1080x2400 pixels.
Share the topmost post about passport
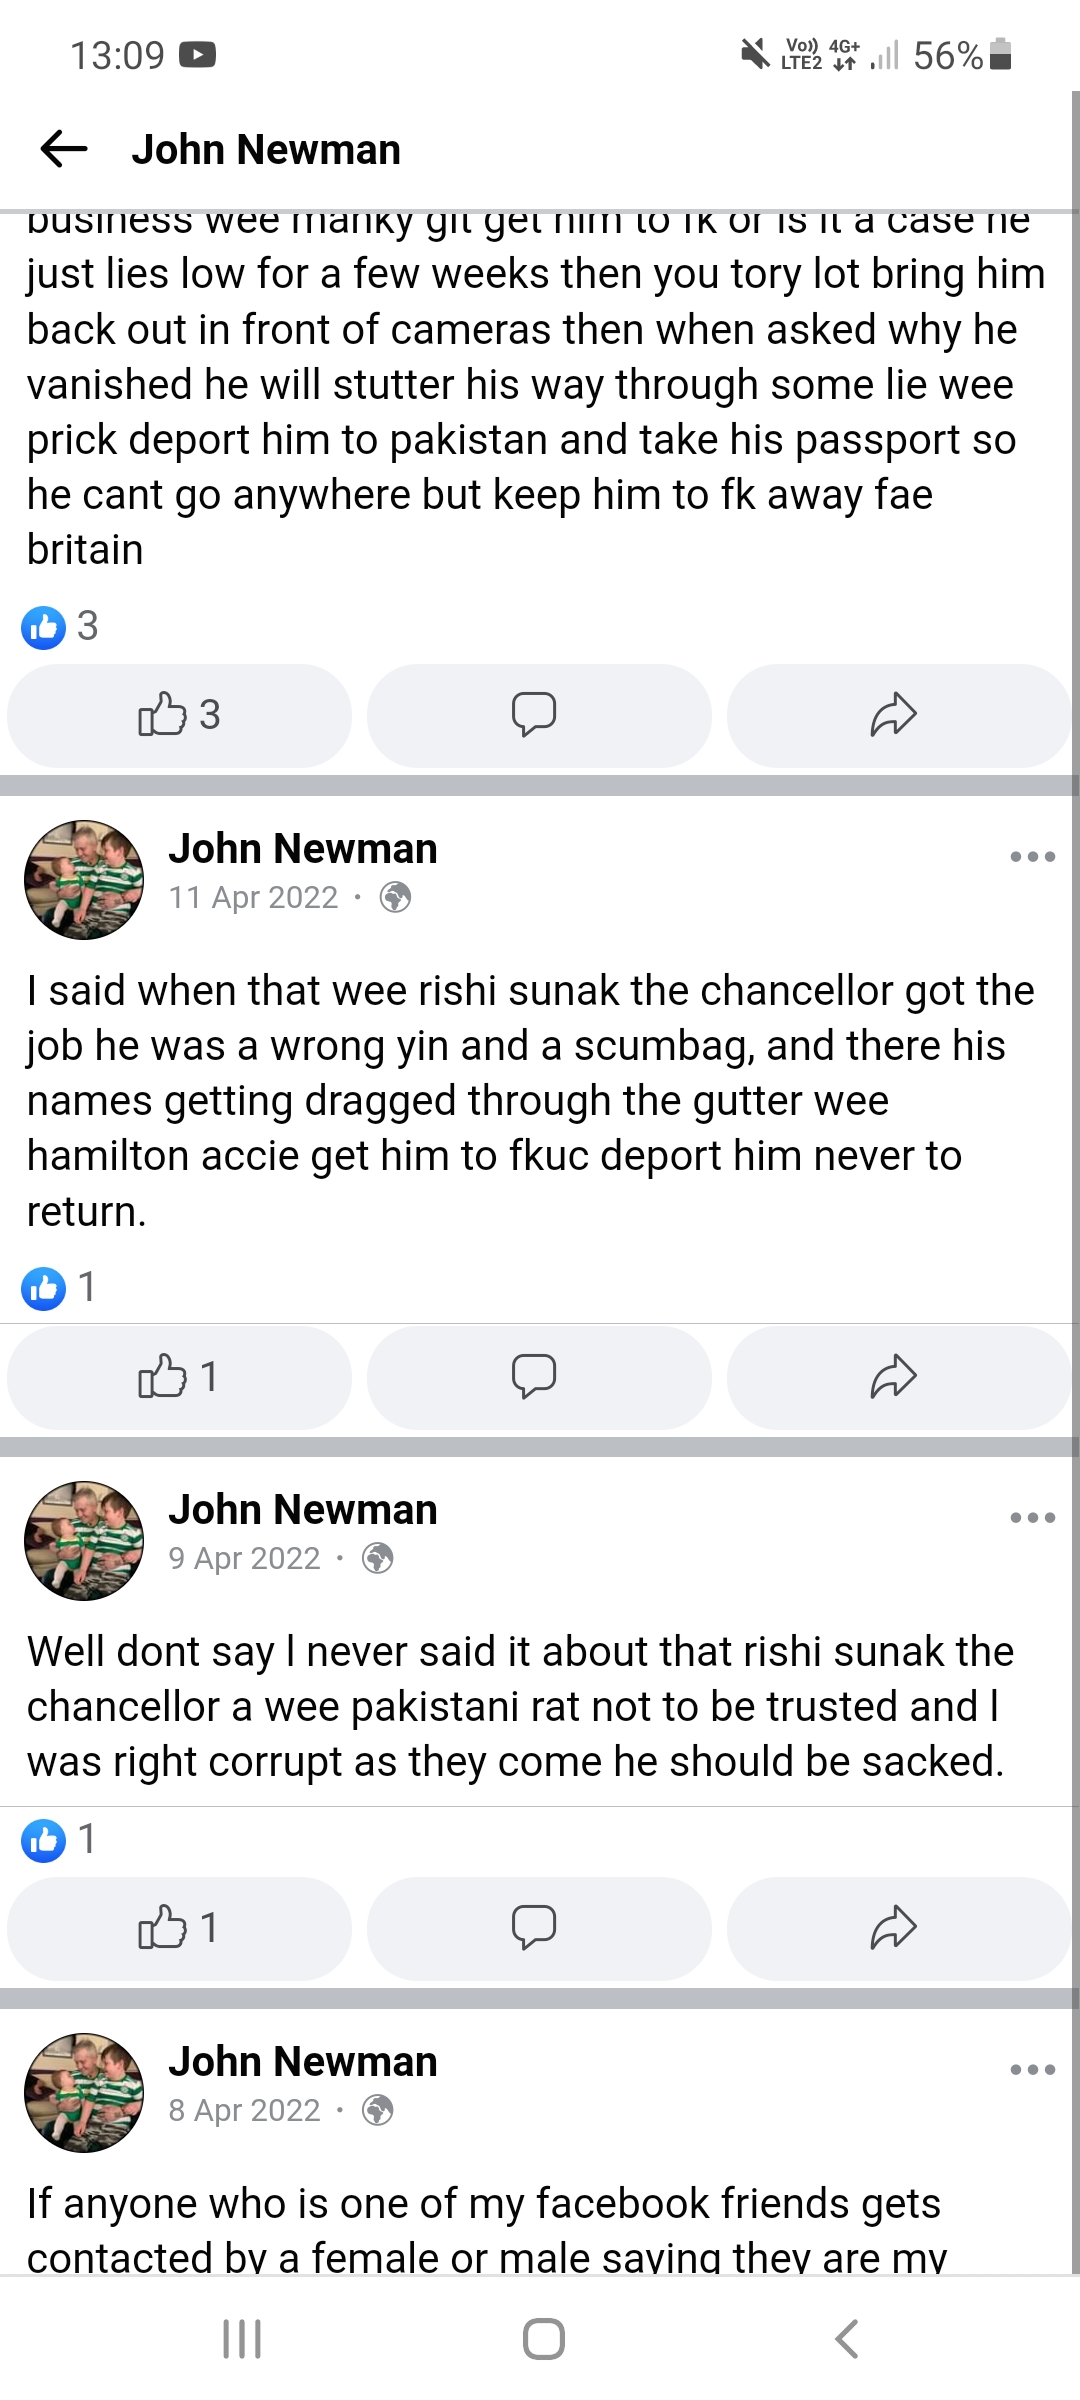pos(893,715)
